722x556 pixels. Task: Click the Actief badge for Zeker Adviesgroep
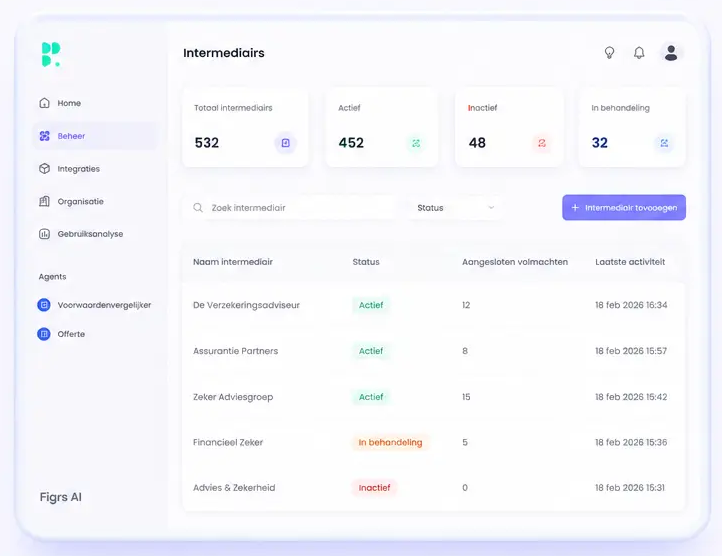click(371, 397)
